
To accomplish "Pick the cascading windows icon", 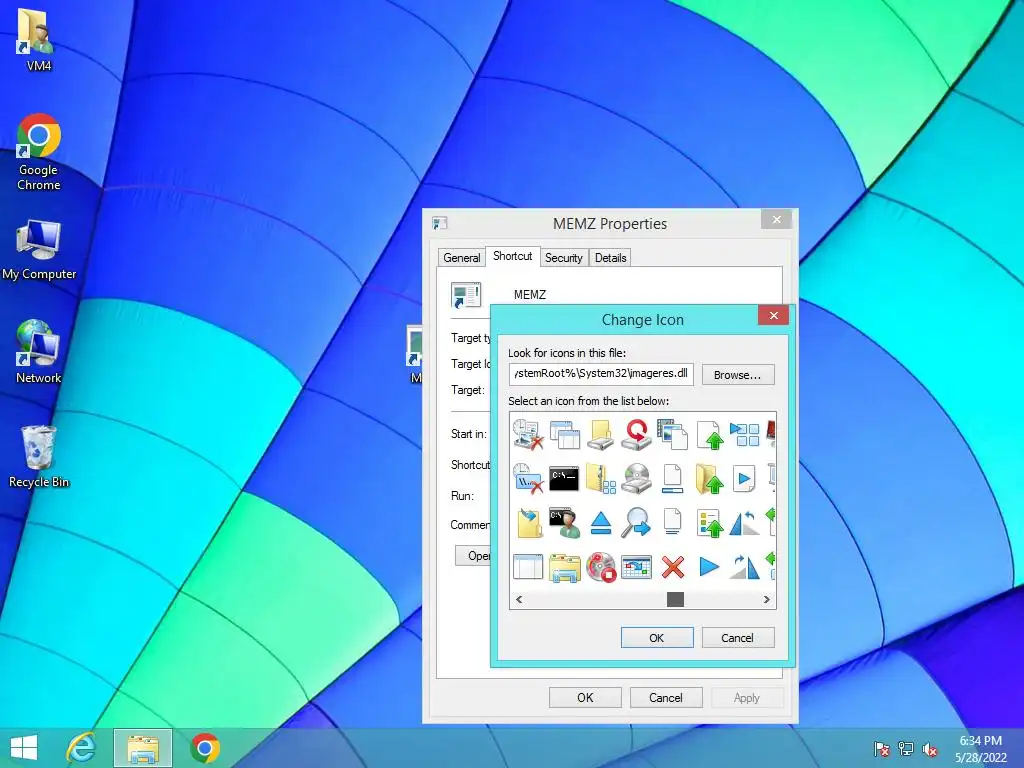I will [x=564, y=435].
